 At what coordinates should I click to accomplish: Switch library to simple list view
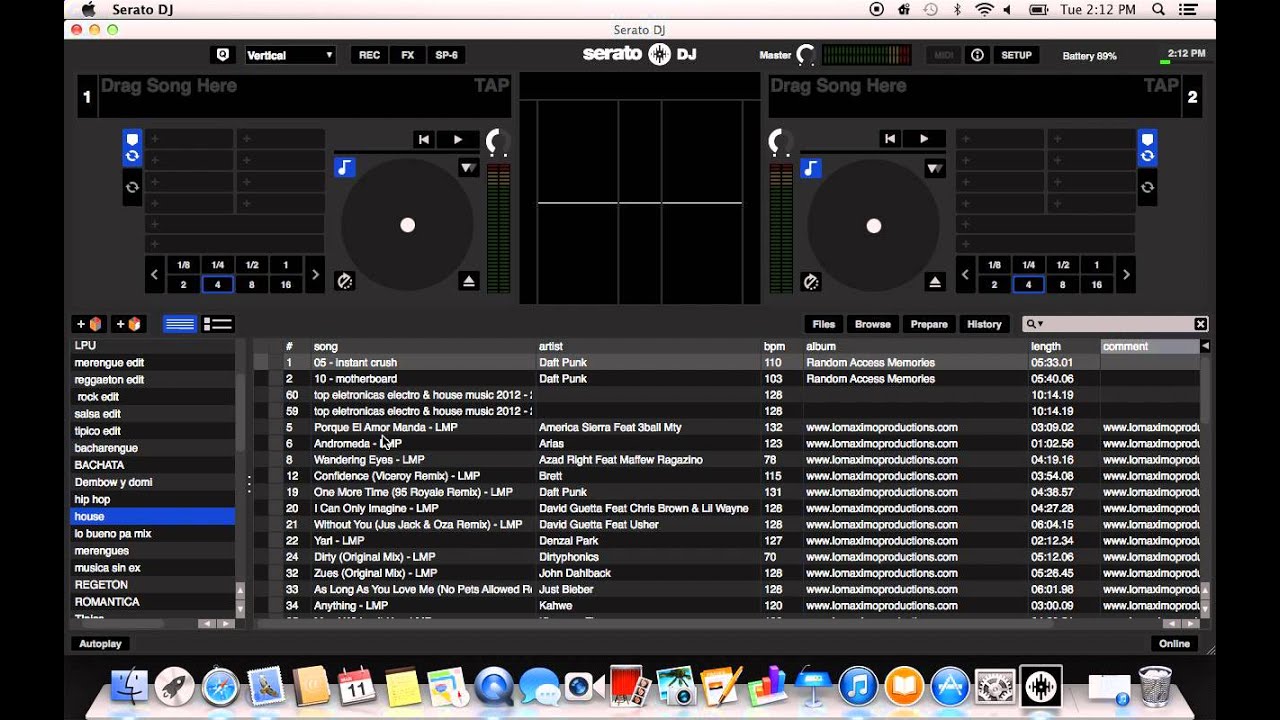click(180, 324)
